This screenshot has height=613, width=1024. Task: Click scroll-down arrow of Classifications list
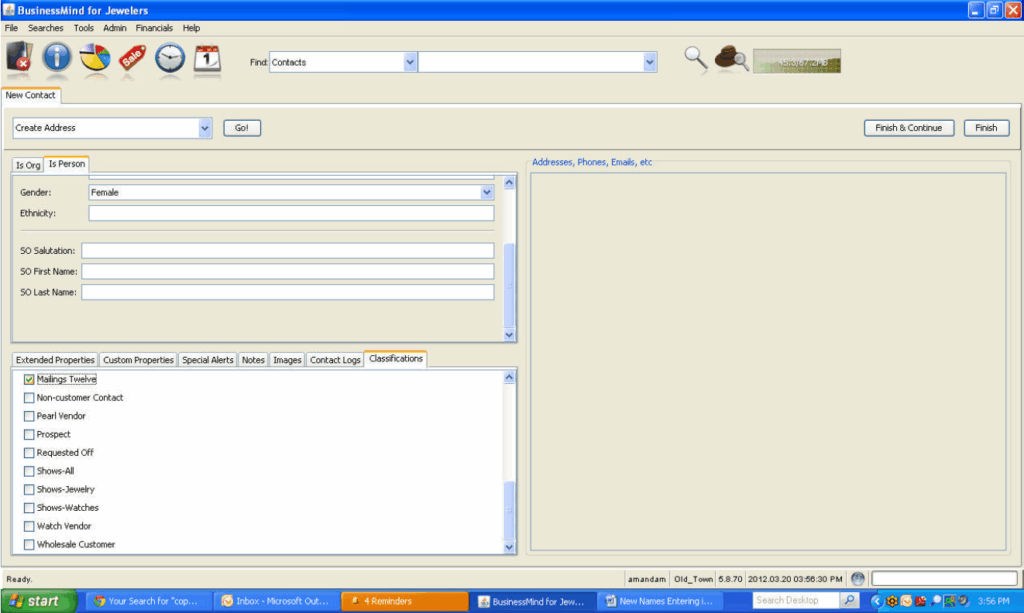click(x=509, y=548)
